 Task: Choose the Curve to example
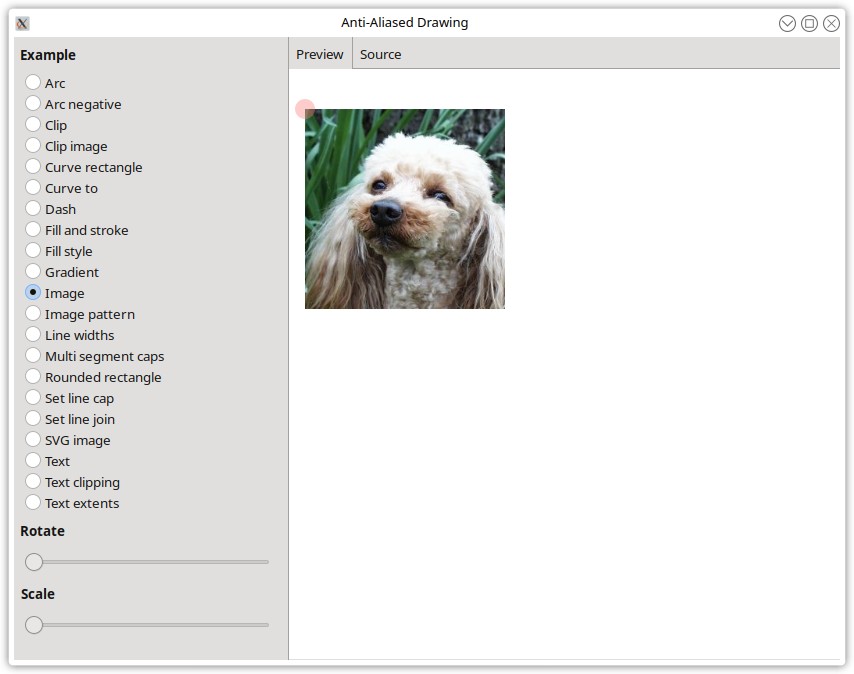pyautogui.click(x=33, y=188)
